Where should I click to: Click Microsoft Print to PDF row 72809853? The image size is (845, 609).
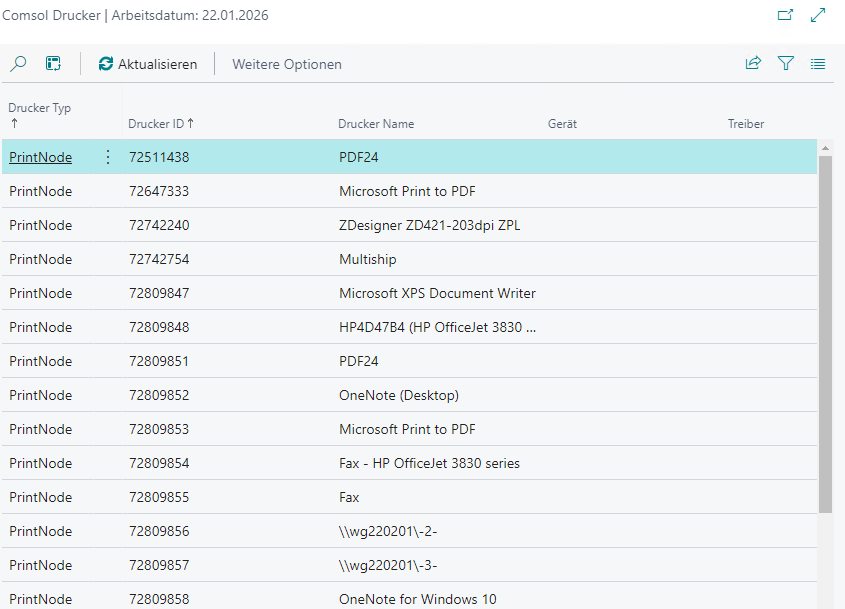407,428
